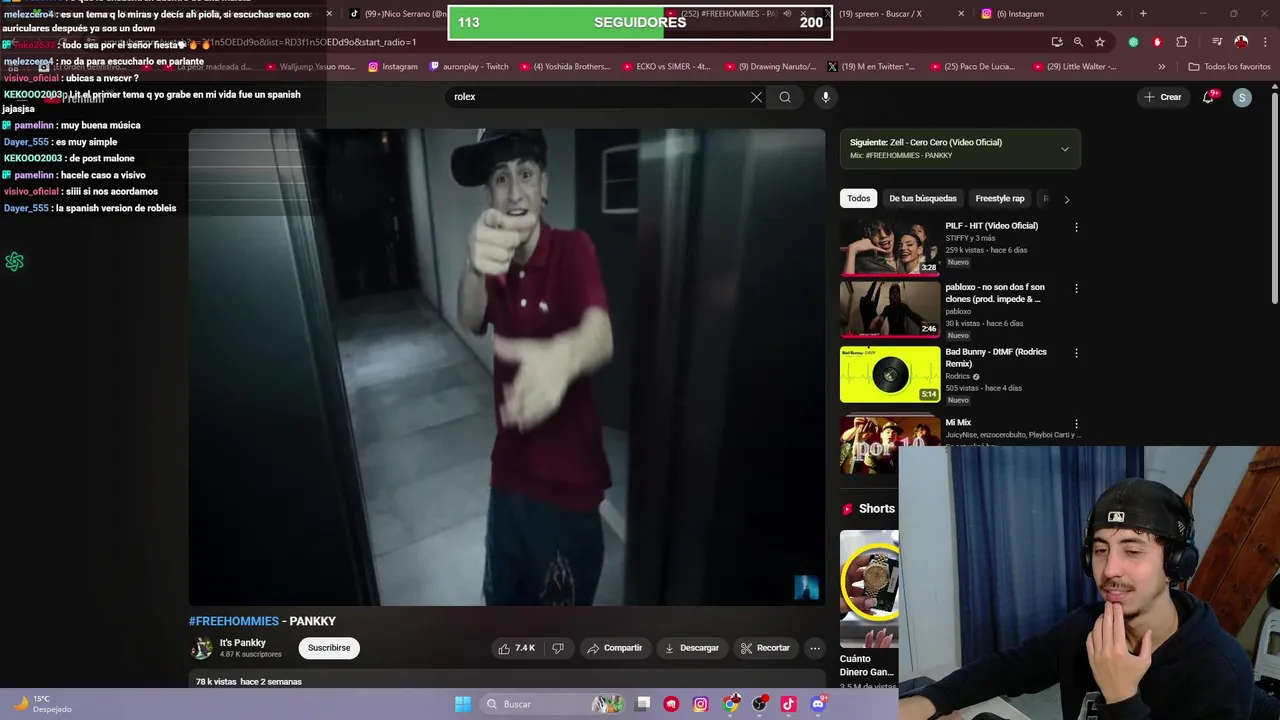The width and height of the screenshot is (1280, 720).
Task: Open Paco De Lucia bookmark
Action: [x=972, y=67]
